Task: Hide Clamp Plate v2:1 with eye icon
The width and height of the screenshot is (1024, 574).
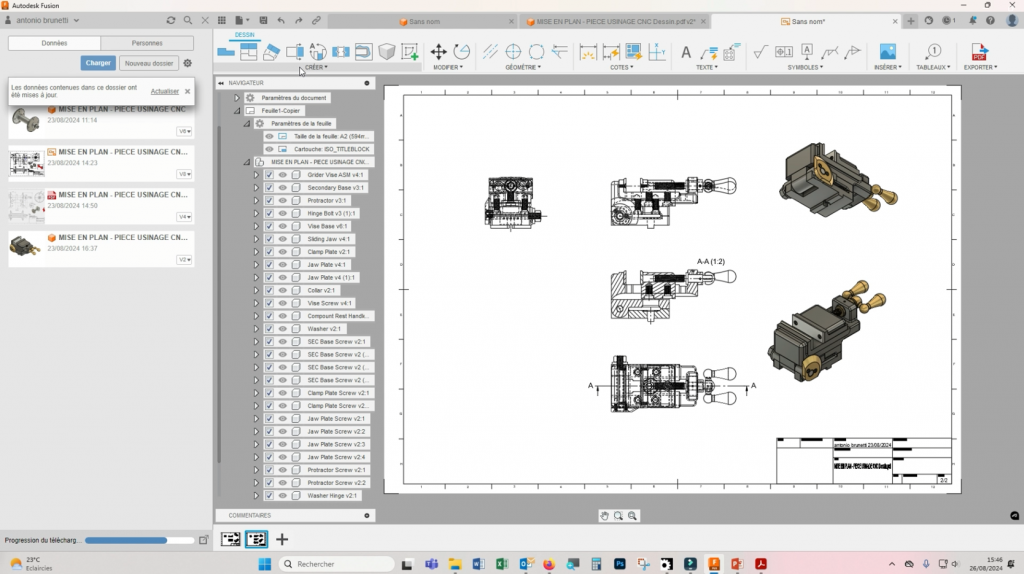Action: coord(283,252)
